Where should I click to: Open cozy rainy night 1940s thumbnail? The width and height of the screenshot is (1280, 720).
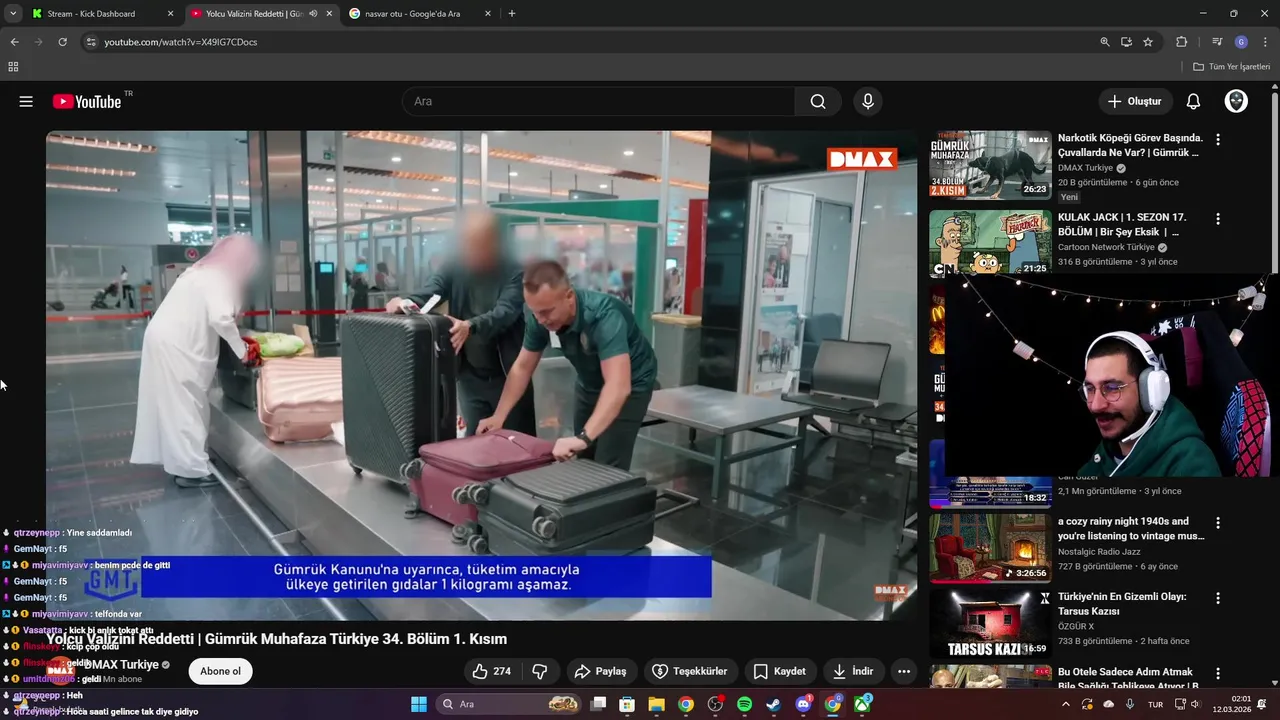click(x=990, y=548)
